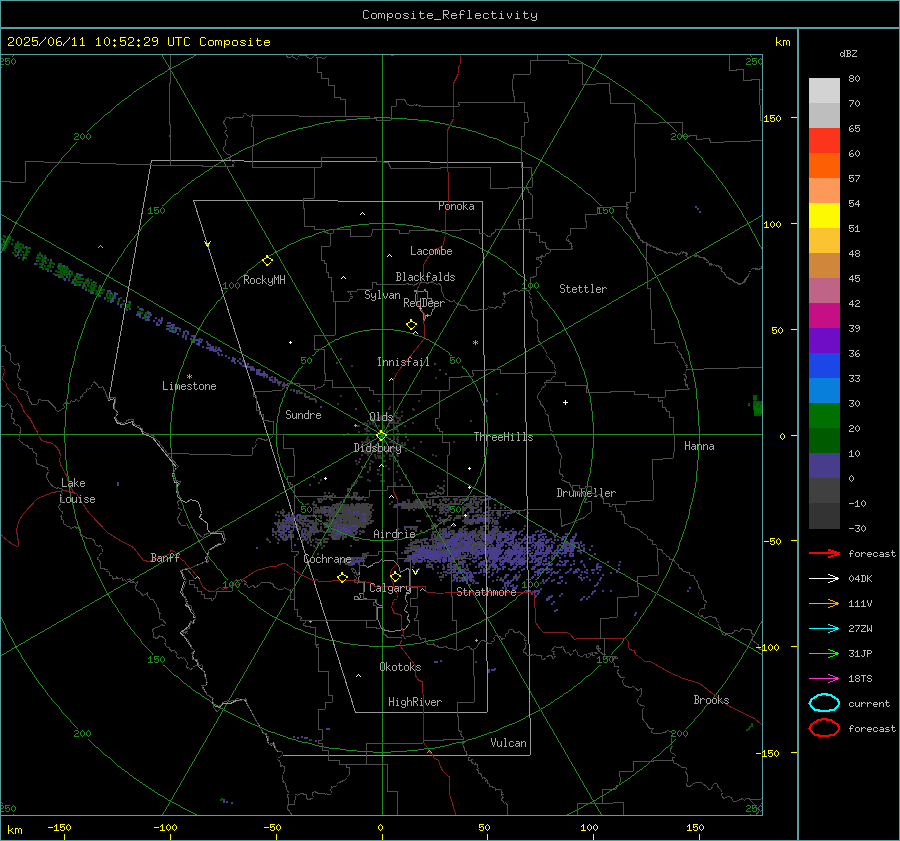Click the Brooks map label
This screenshot has width=900, height=841.
711,700
